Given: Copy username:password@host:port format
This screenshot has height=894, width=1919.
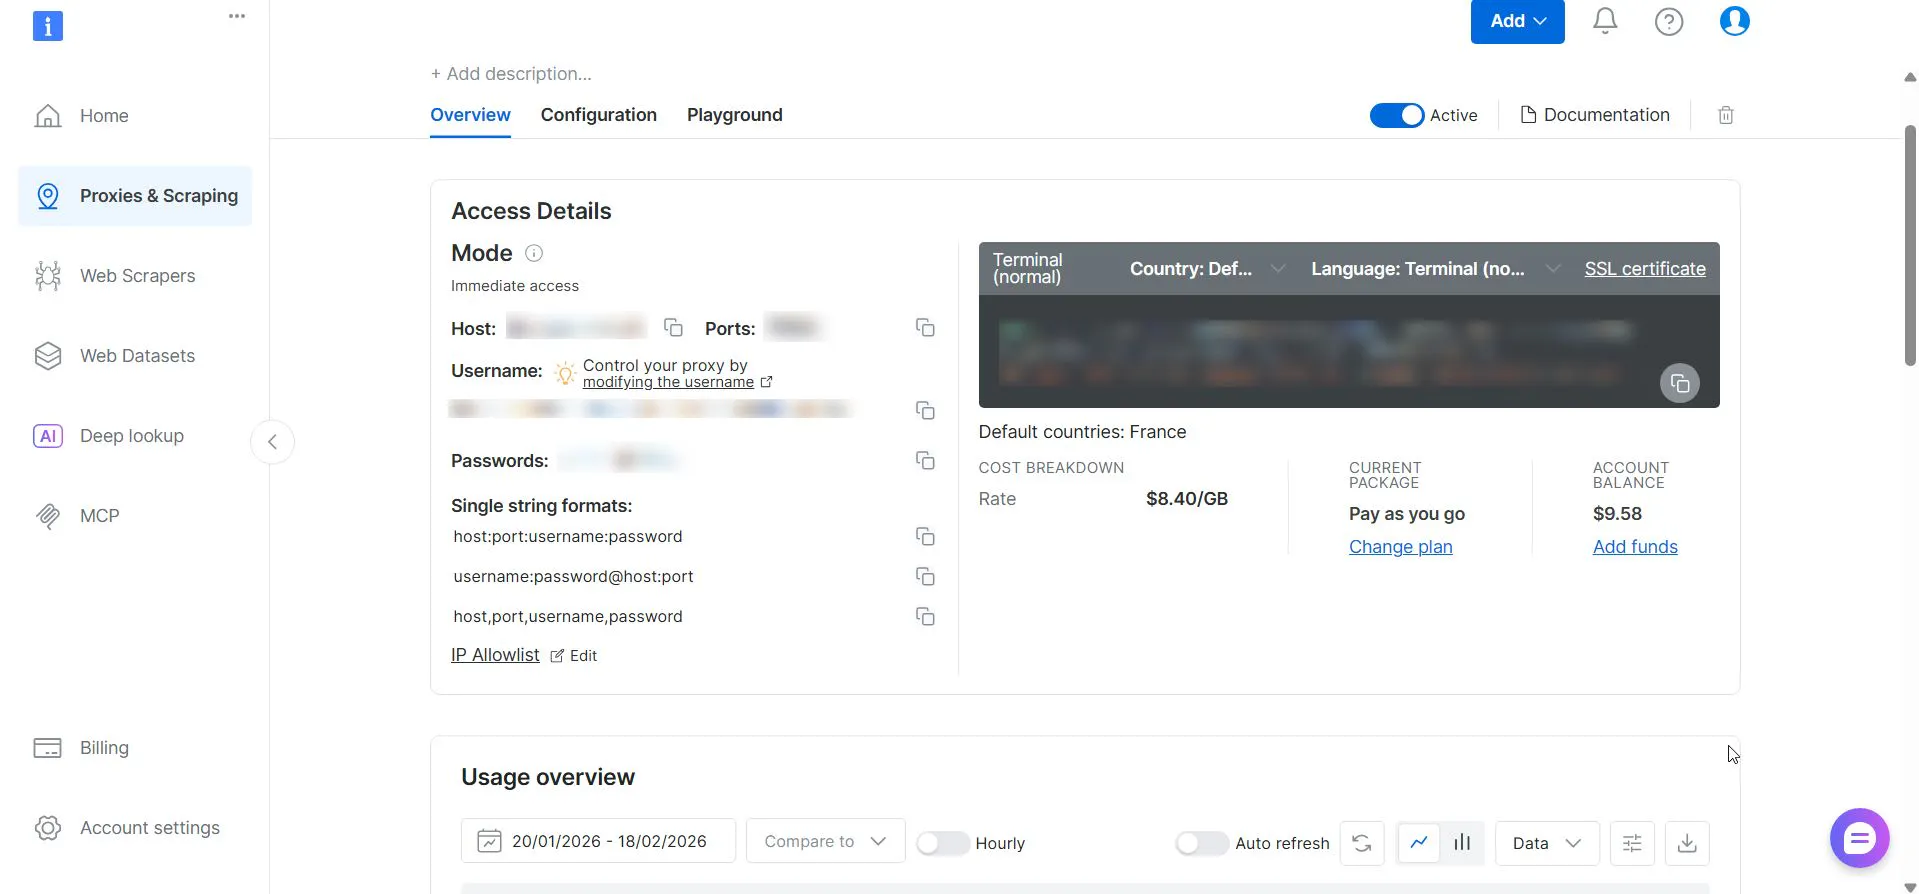Looking at the screenshot, I should [925, 577].
